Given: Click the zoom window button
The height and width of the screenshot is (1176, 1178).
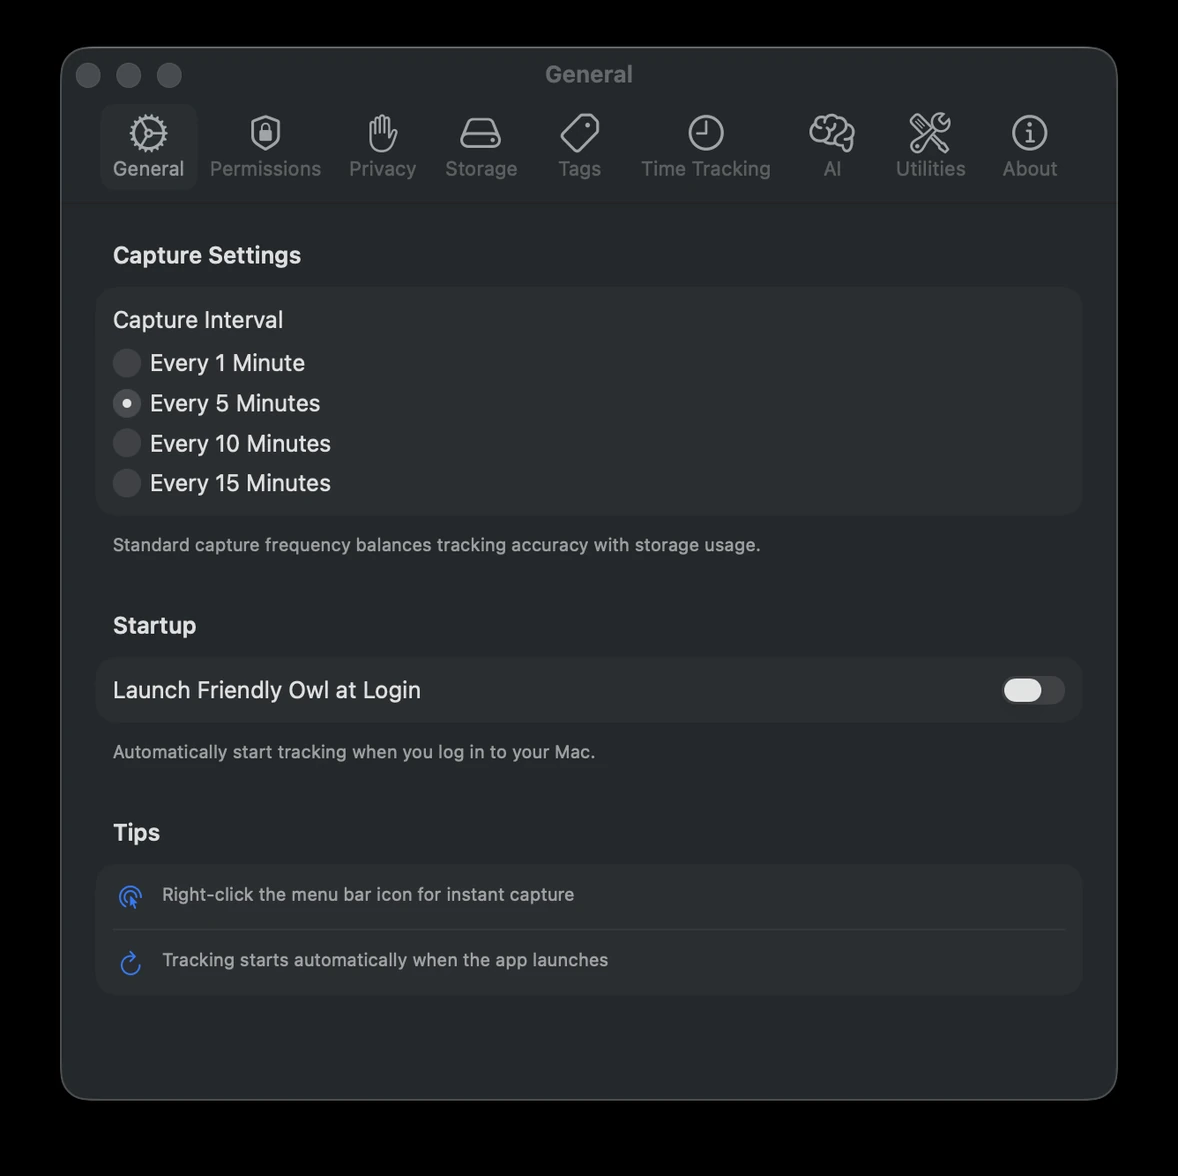Looking at the screenshot, I should tap(169, 75).
